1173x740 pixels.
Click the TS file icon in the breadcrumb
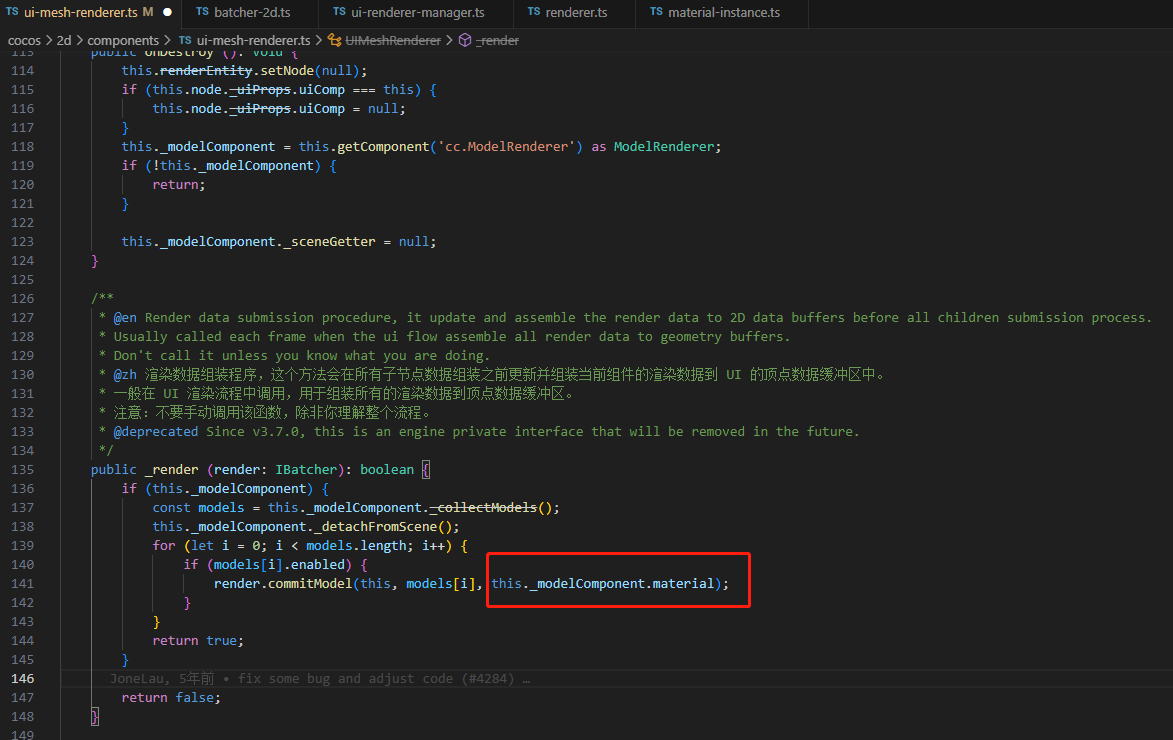point(185,40)
